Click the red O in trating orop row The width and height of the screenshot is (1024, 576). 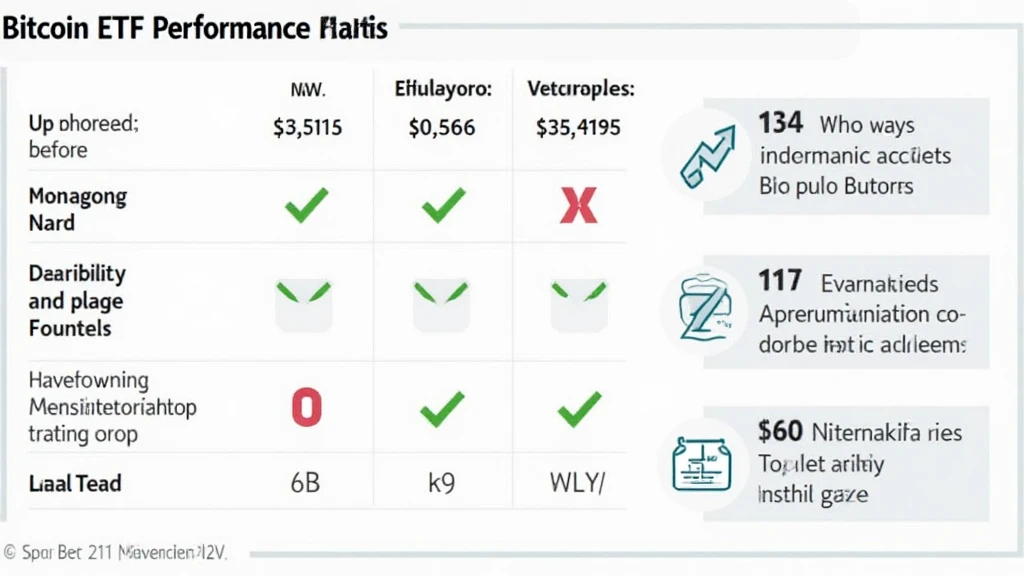[305, 407]
